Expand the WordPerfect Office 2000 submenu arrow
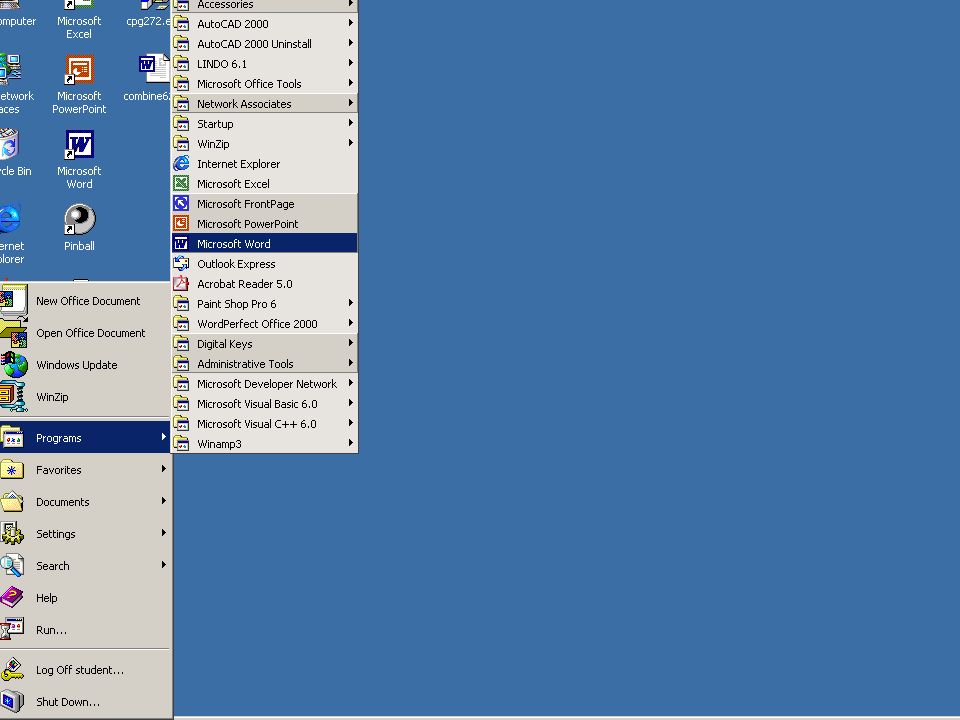The height and width of the screenshot is (720, 960). coord(351,323)
